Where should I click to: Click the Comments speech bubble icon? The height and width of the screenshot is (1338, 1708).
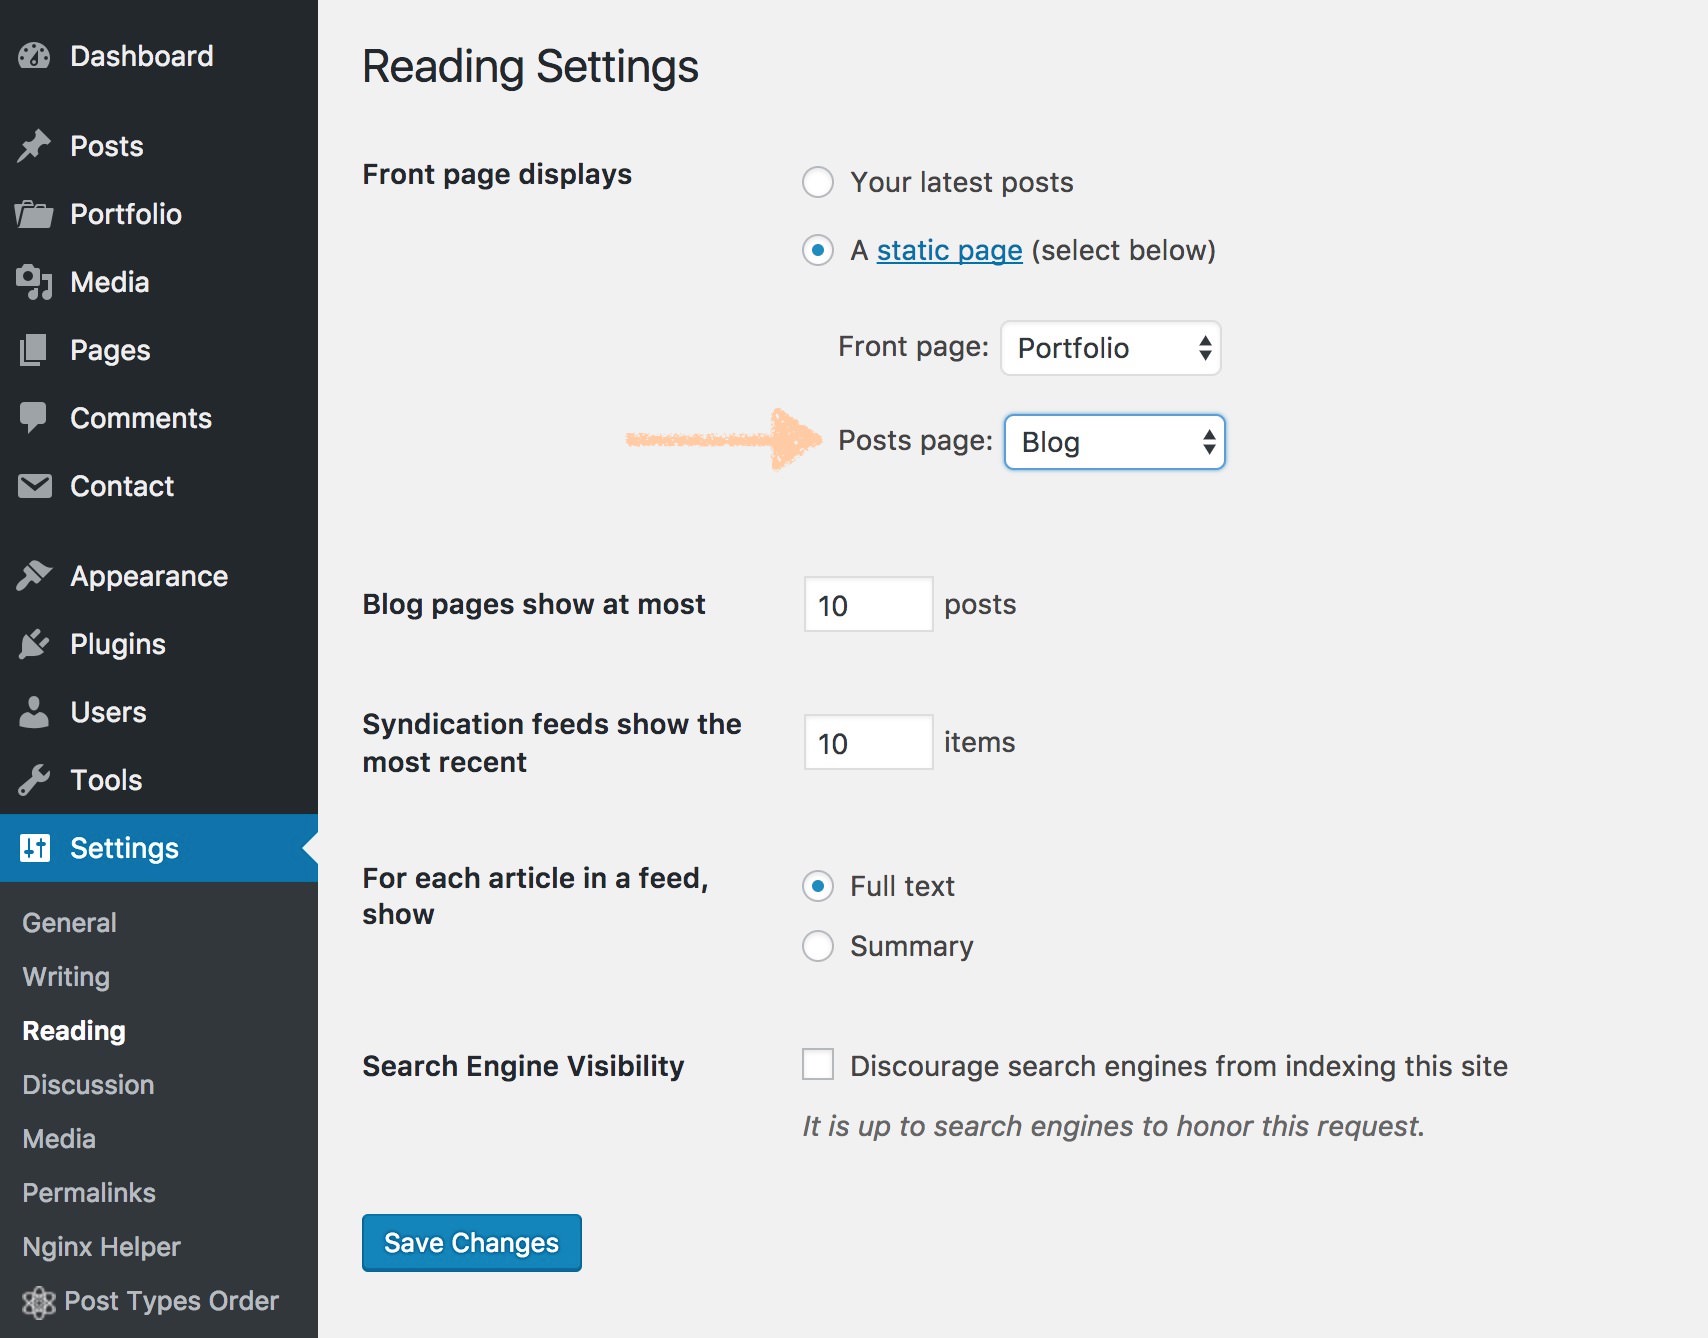(x=33, y=418)
